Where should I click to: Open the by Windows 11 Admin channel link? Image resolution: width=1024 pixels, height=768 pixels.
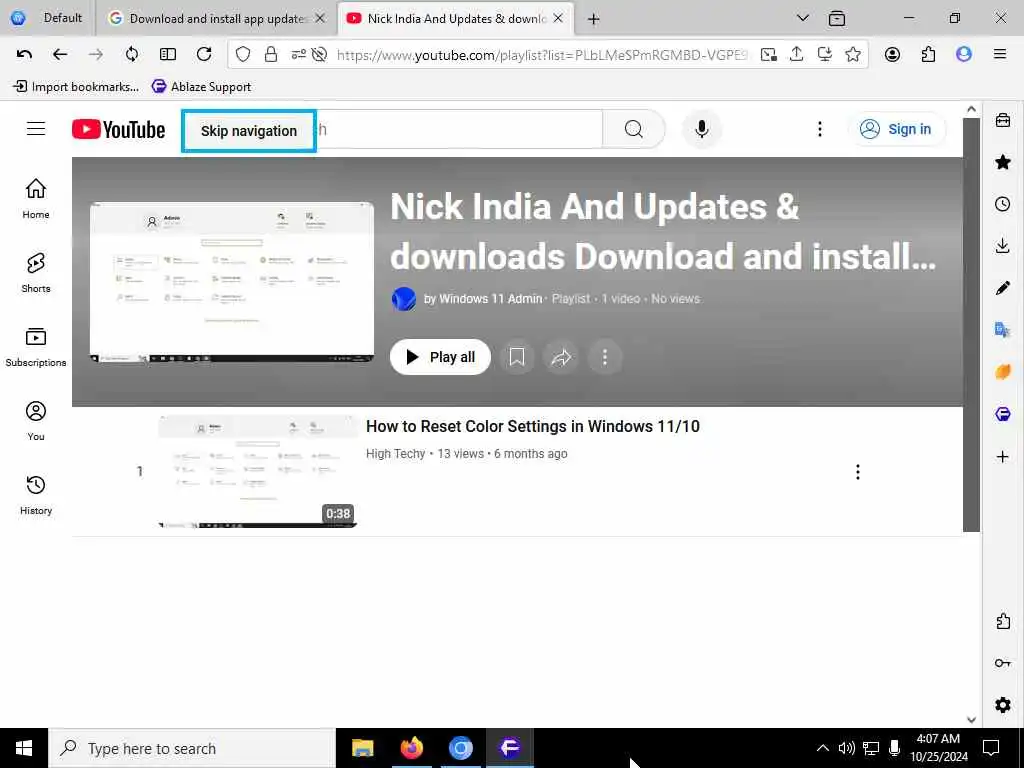(483, 298)
